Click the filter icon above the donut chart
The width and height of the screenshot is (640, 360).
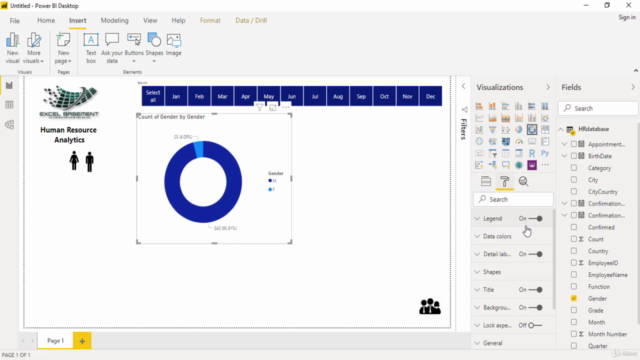pos(259,107)
